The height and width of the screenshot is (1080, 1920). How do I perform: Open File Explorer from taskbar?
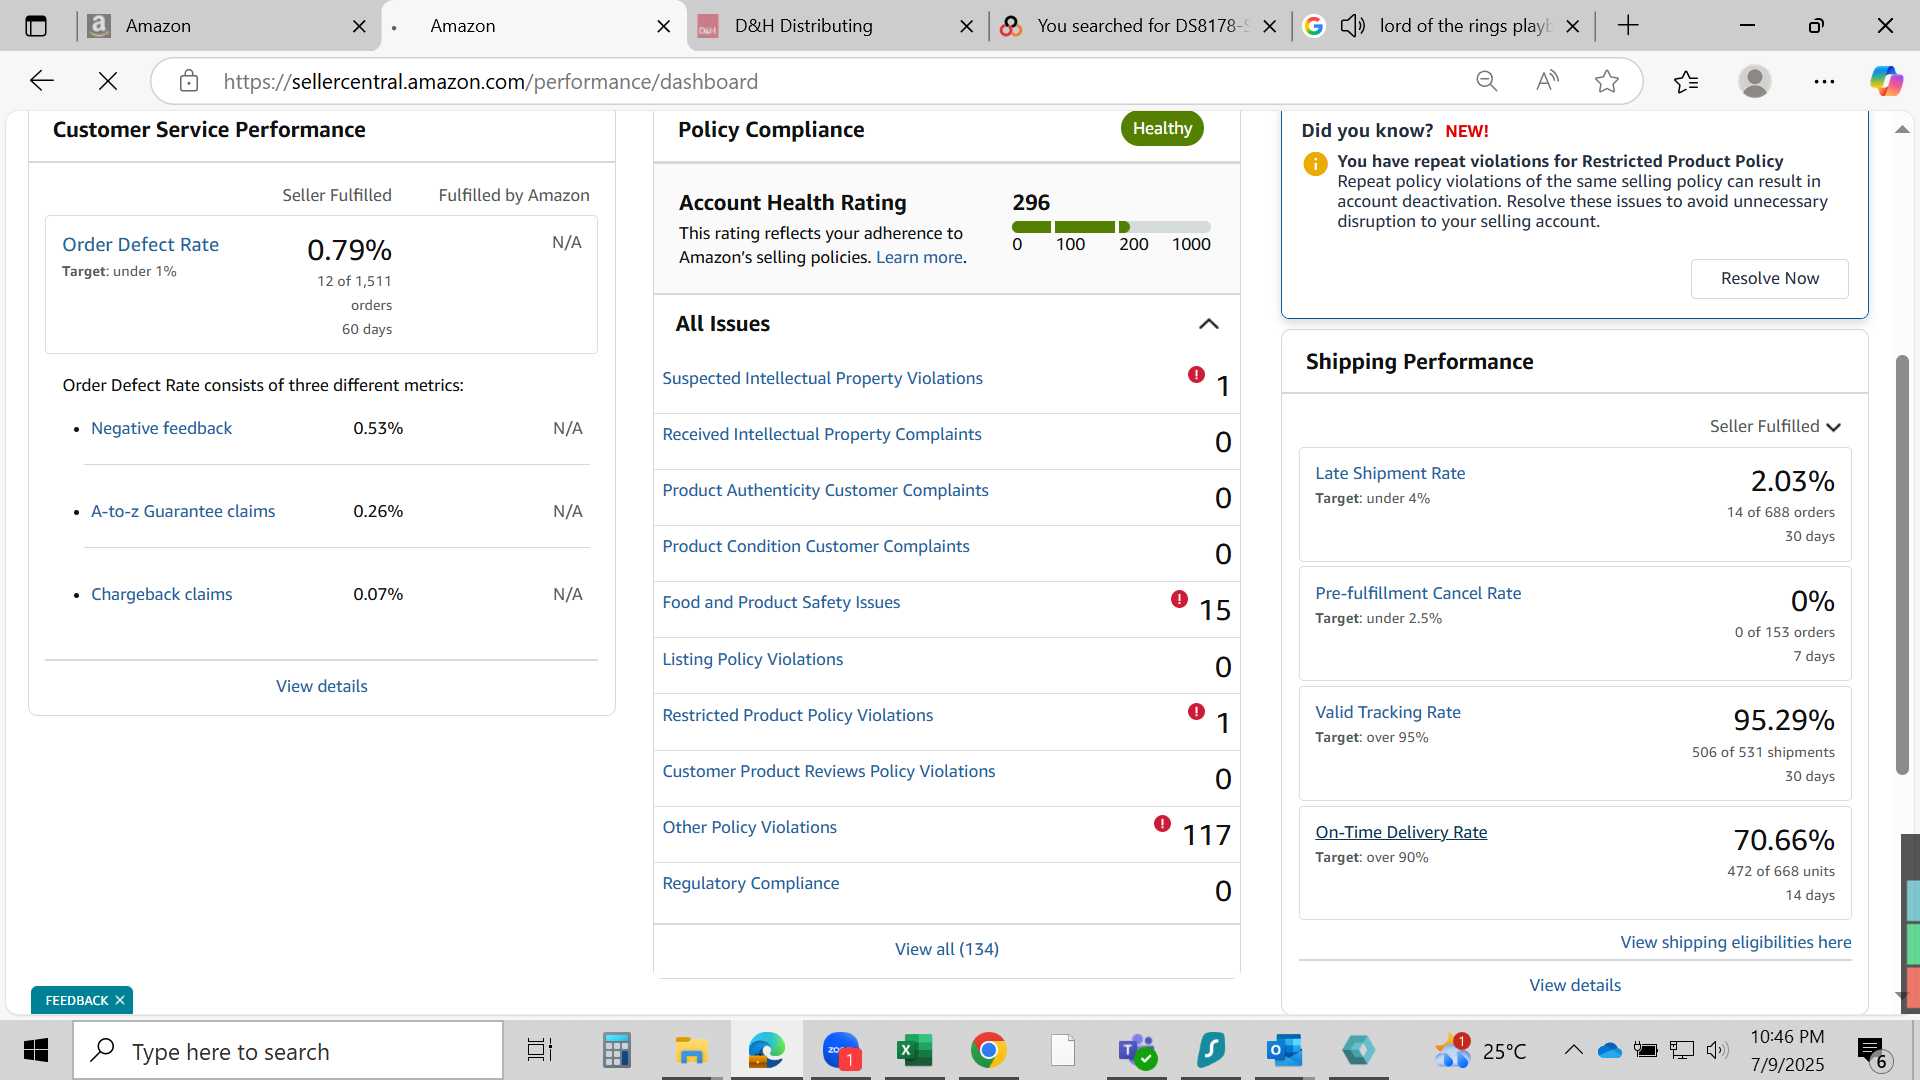[x=691, y=1051]
